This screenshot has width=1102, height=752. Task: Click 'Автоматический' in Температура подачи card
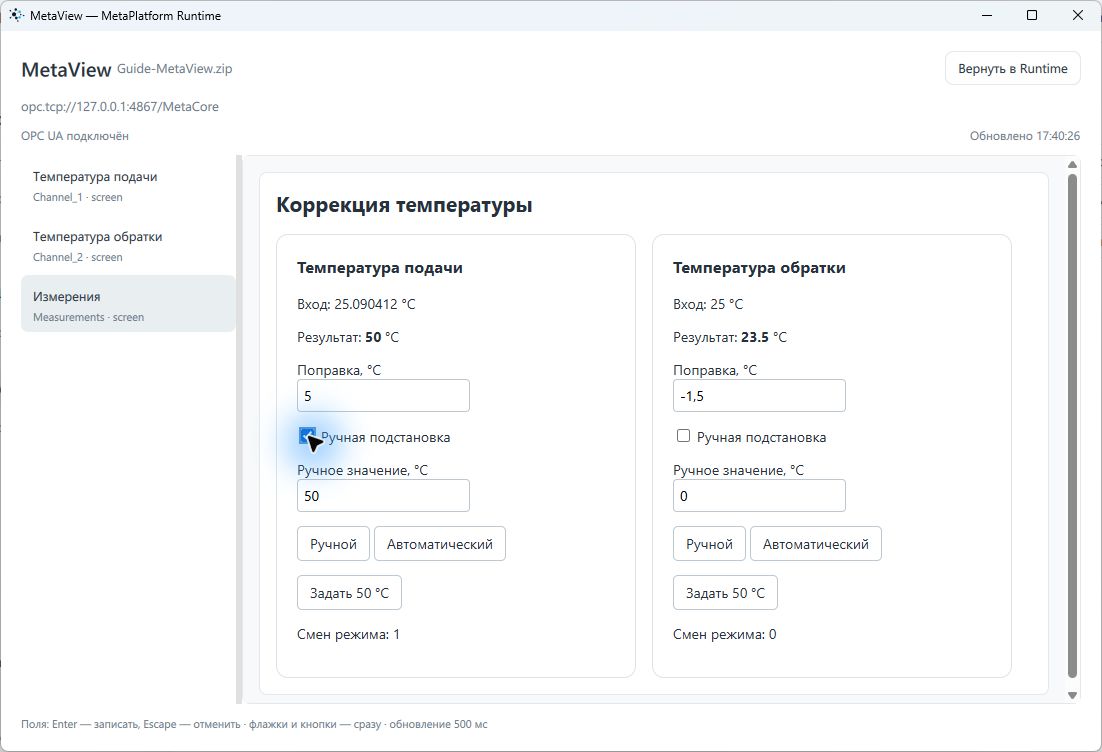(440, 543)
